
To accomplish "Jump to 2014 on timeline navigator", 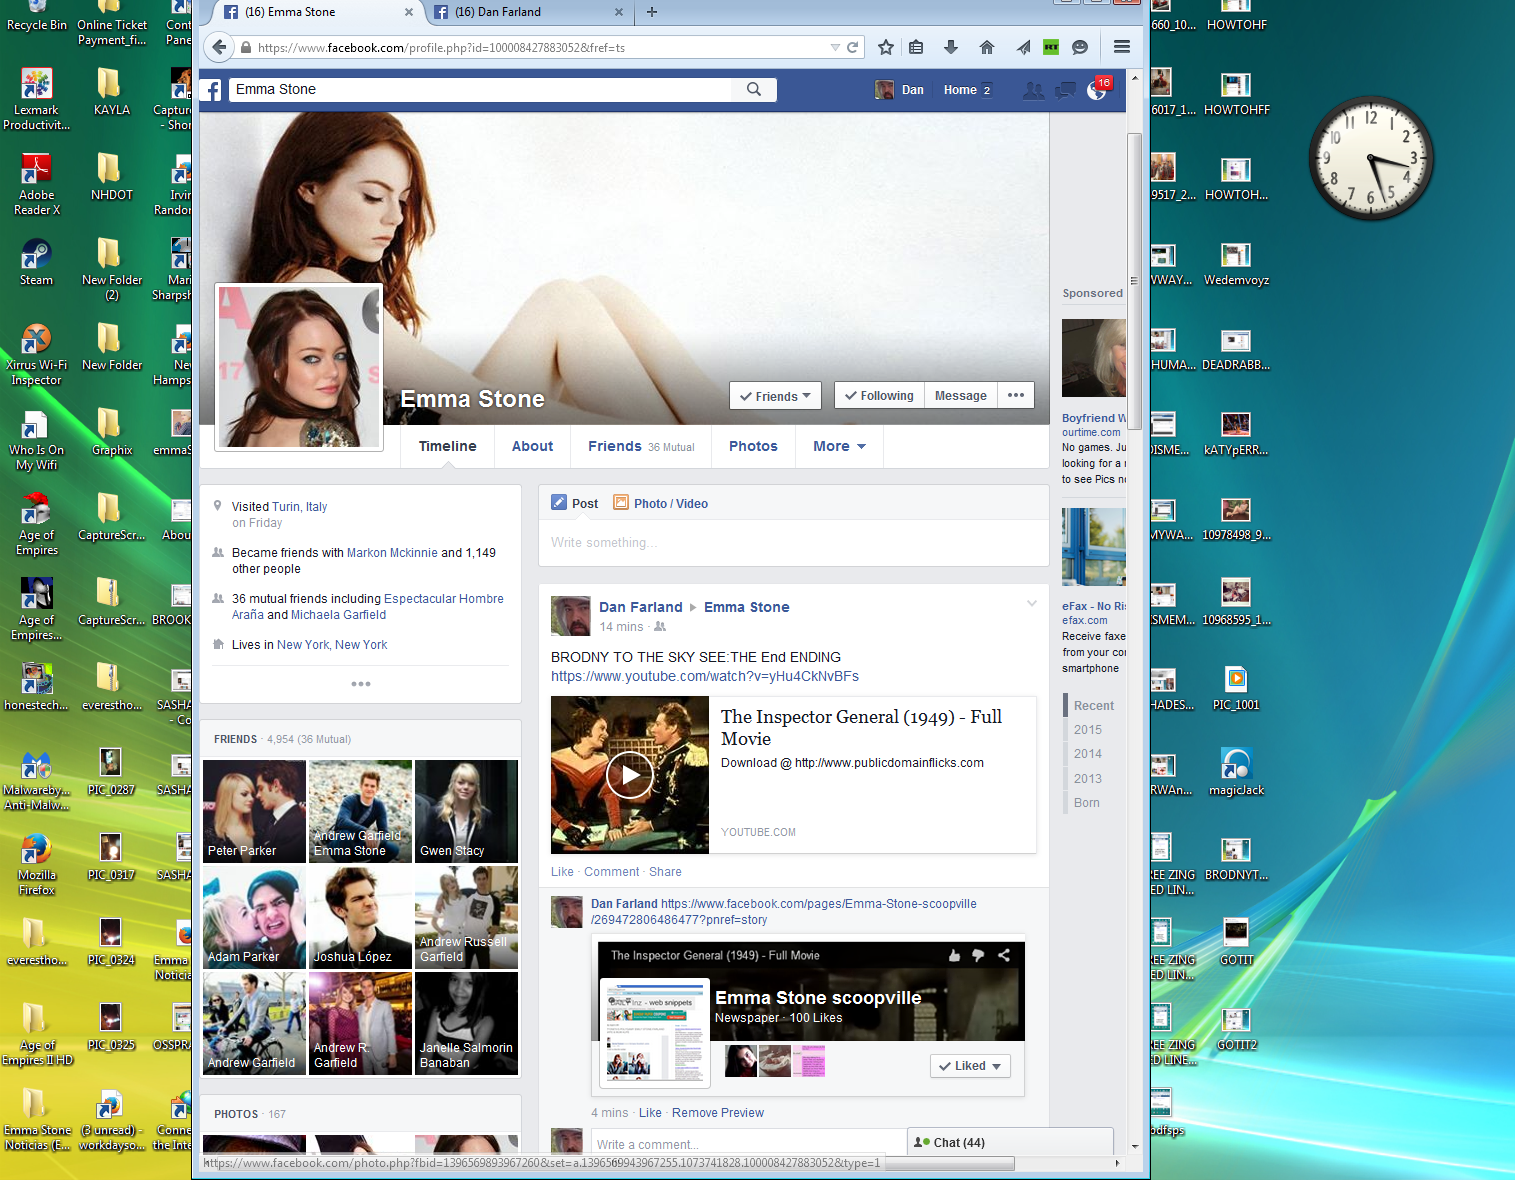I will 1088,754.
